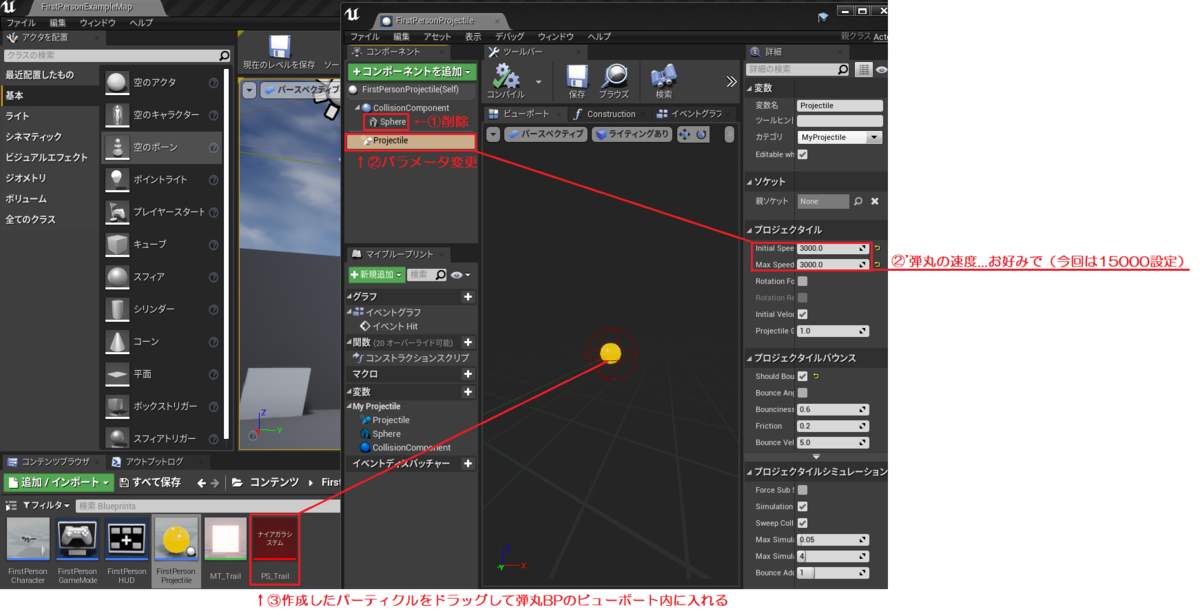Click the ブラウズ (Browse) toolbar icon

tap(617, 78)
